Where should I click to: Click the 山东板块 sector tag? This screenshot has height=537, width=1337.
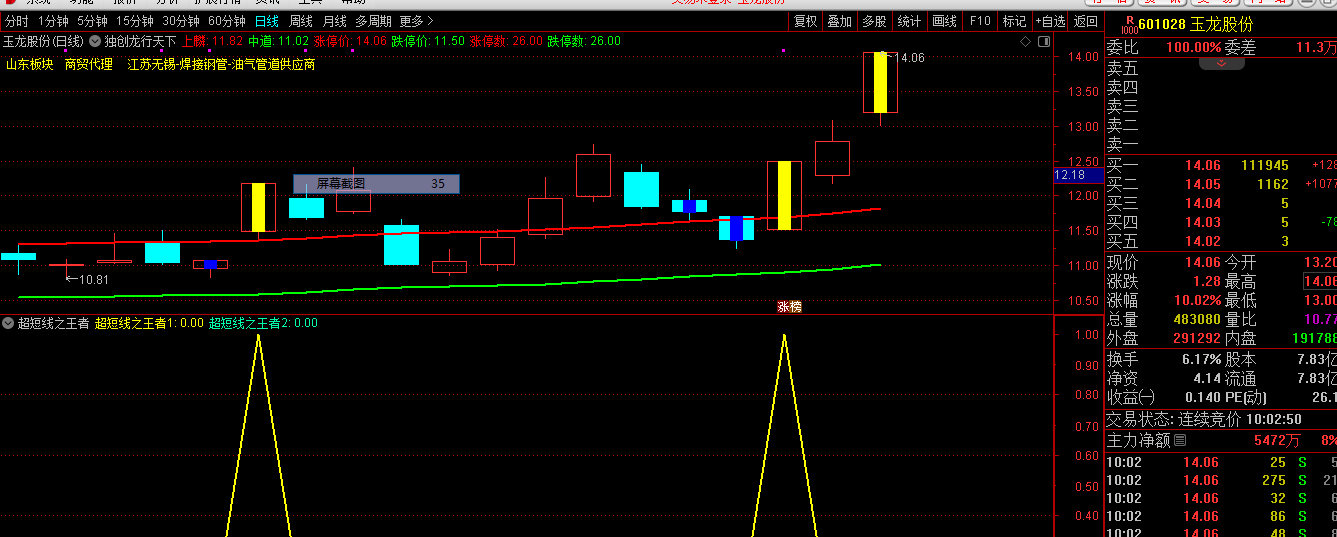point(30,64)
